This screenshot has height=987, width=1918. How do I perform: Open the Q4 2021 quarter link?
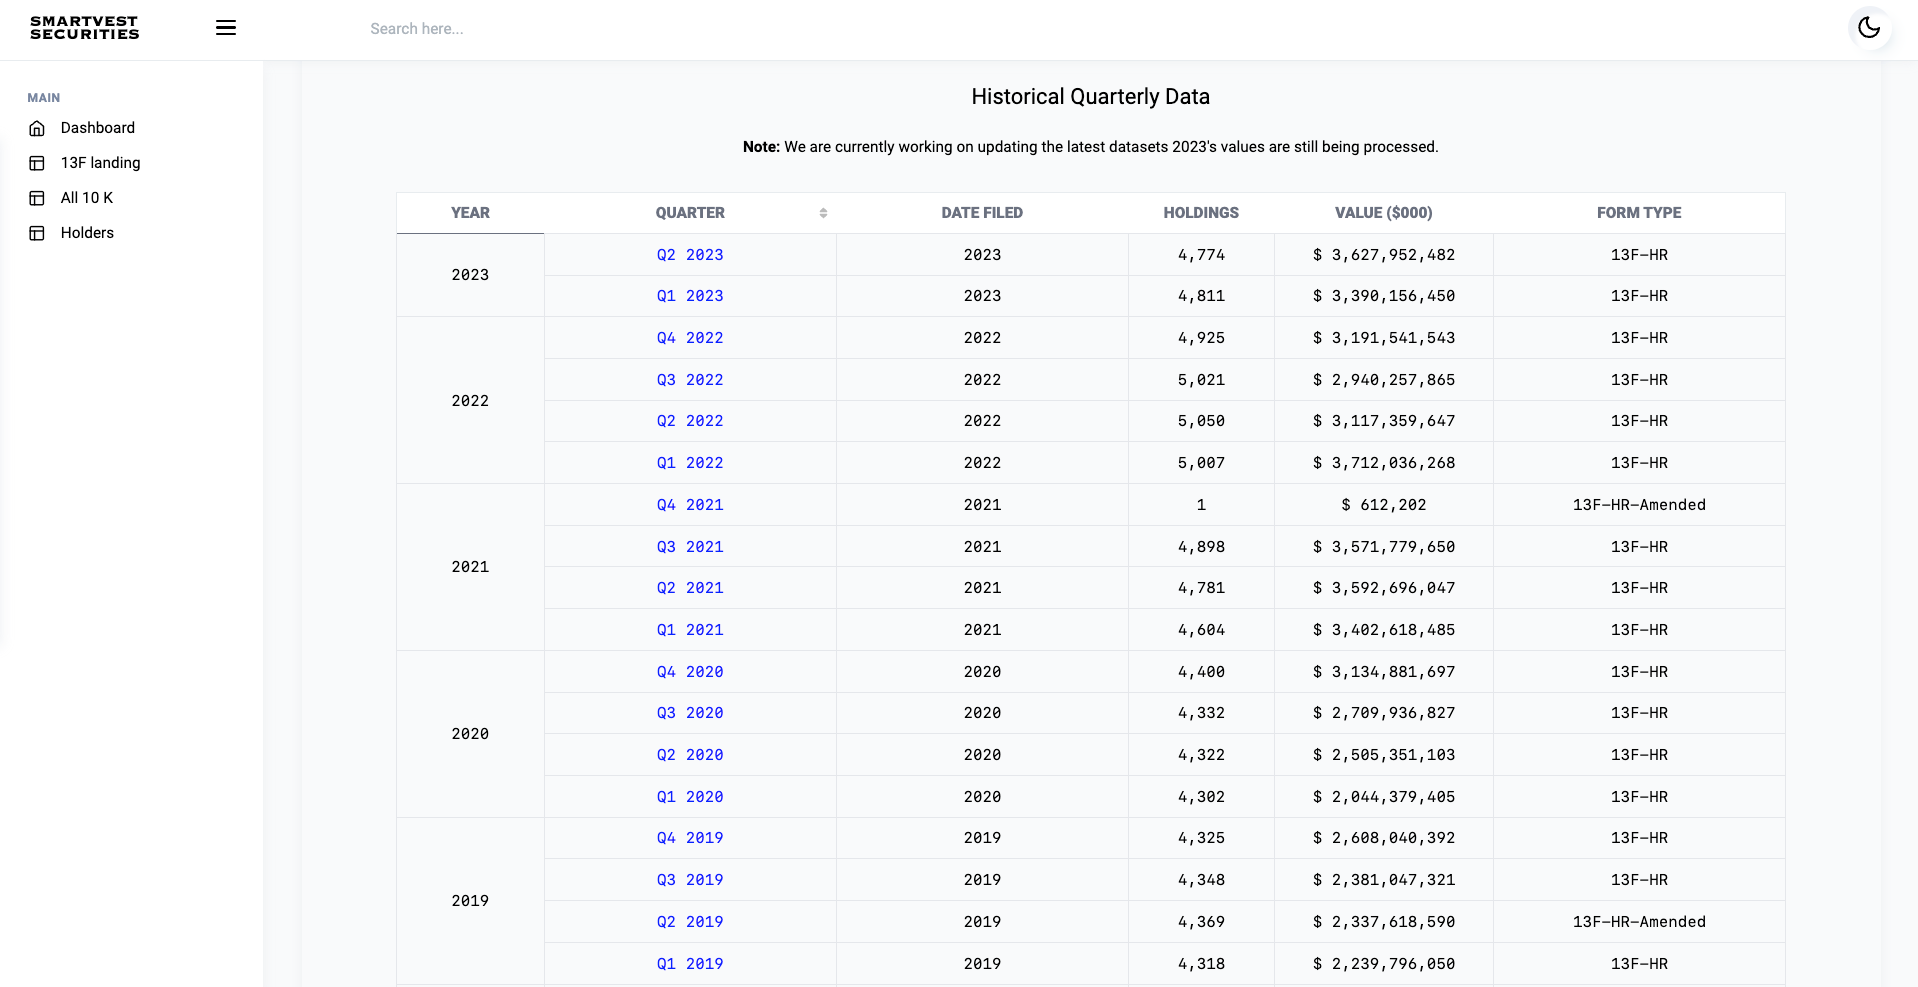tap(690, 505)
